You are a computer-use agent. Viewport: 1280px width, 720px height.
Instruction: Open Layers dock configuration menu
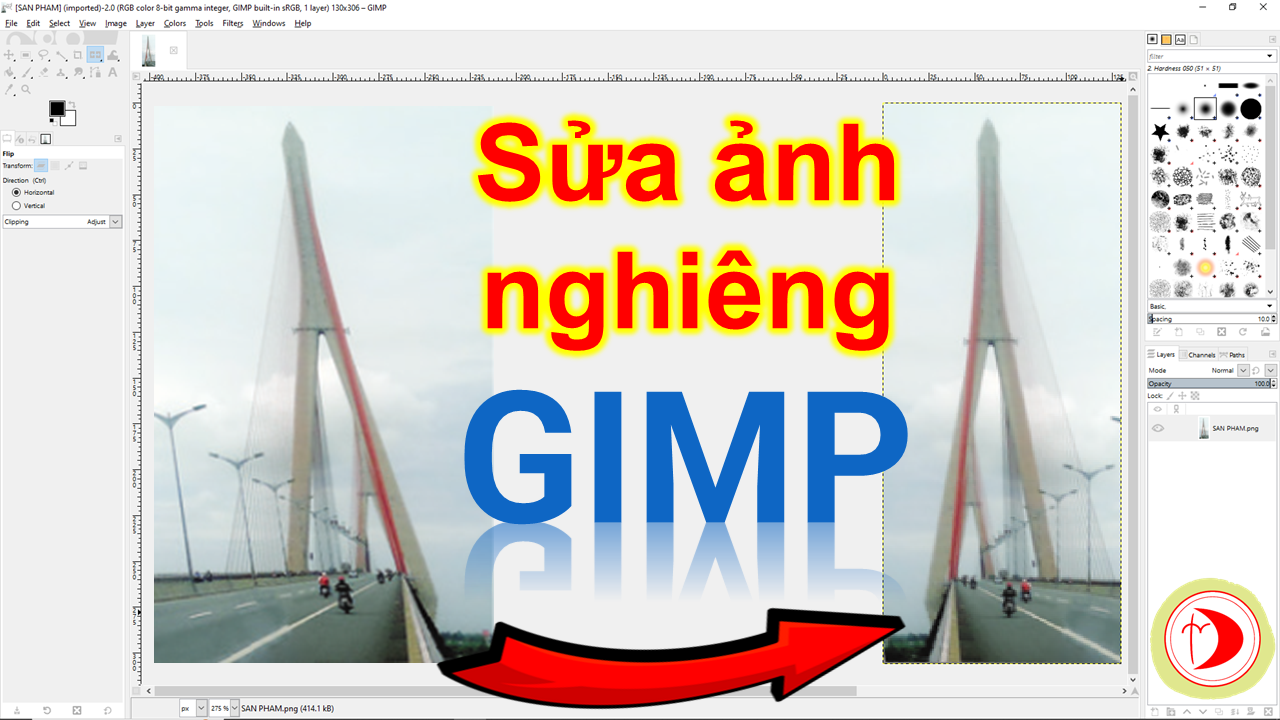click(1273, 354)
